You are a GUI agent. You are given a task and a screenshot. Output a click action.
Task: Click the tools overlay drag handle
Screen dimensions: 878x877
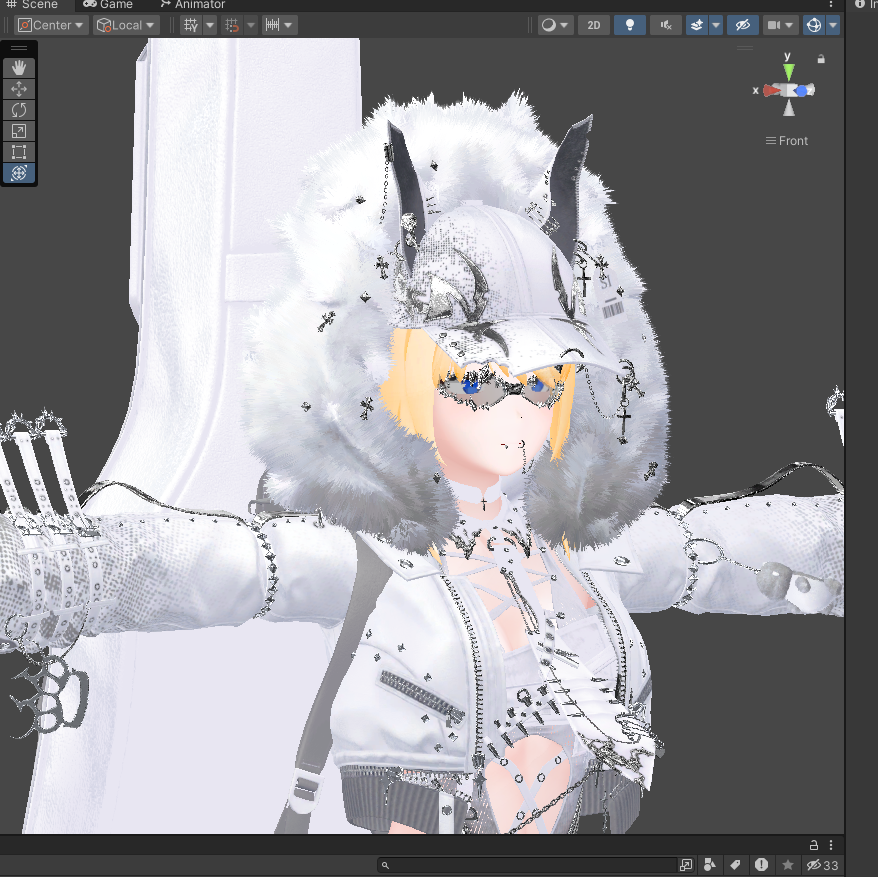[x=18, y=49]
